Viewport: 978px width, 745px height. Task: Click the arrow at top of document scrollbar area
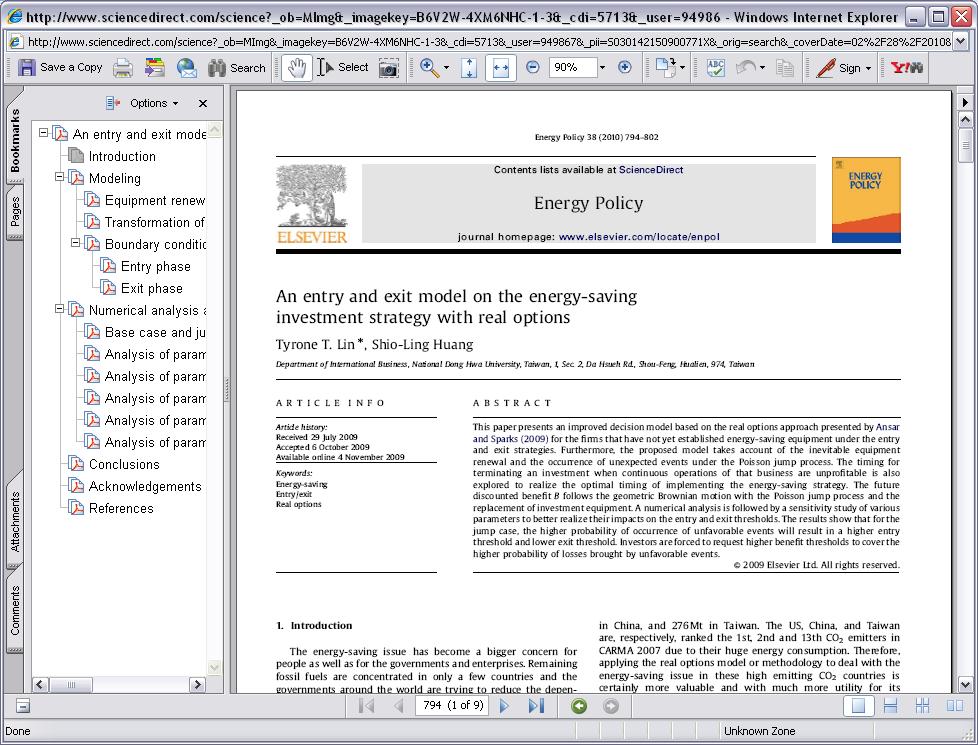965,102
